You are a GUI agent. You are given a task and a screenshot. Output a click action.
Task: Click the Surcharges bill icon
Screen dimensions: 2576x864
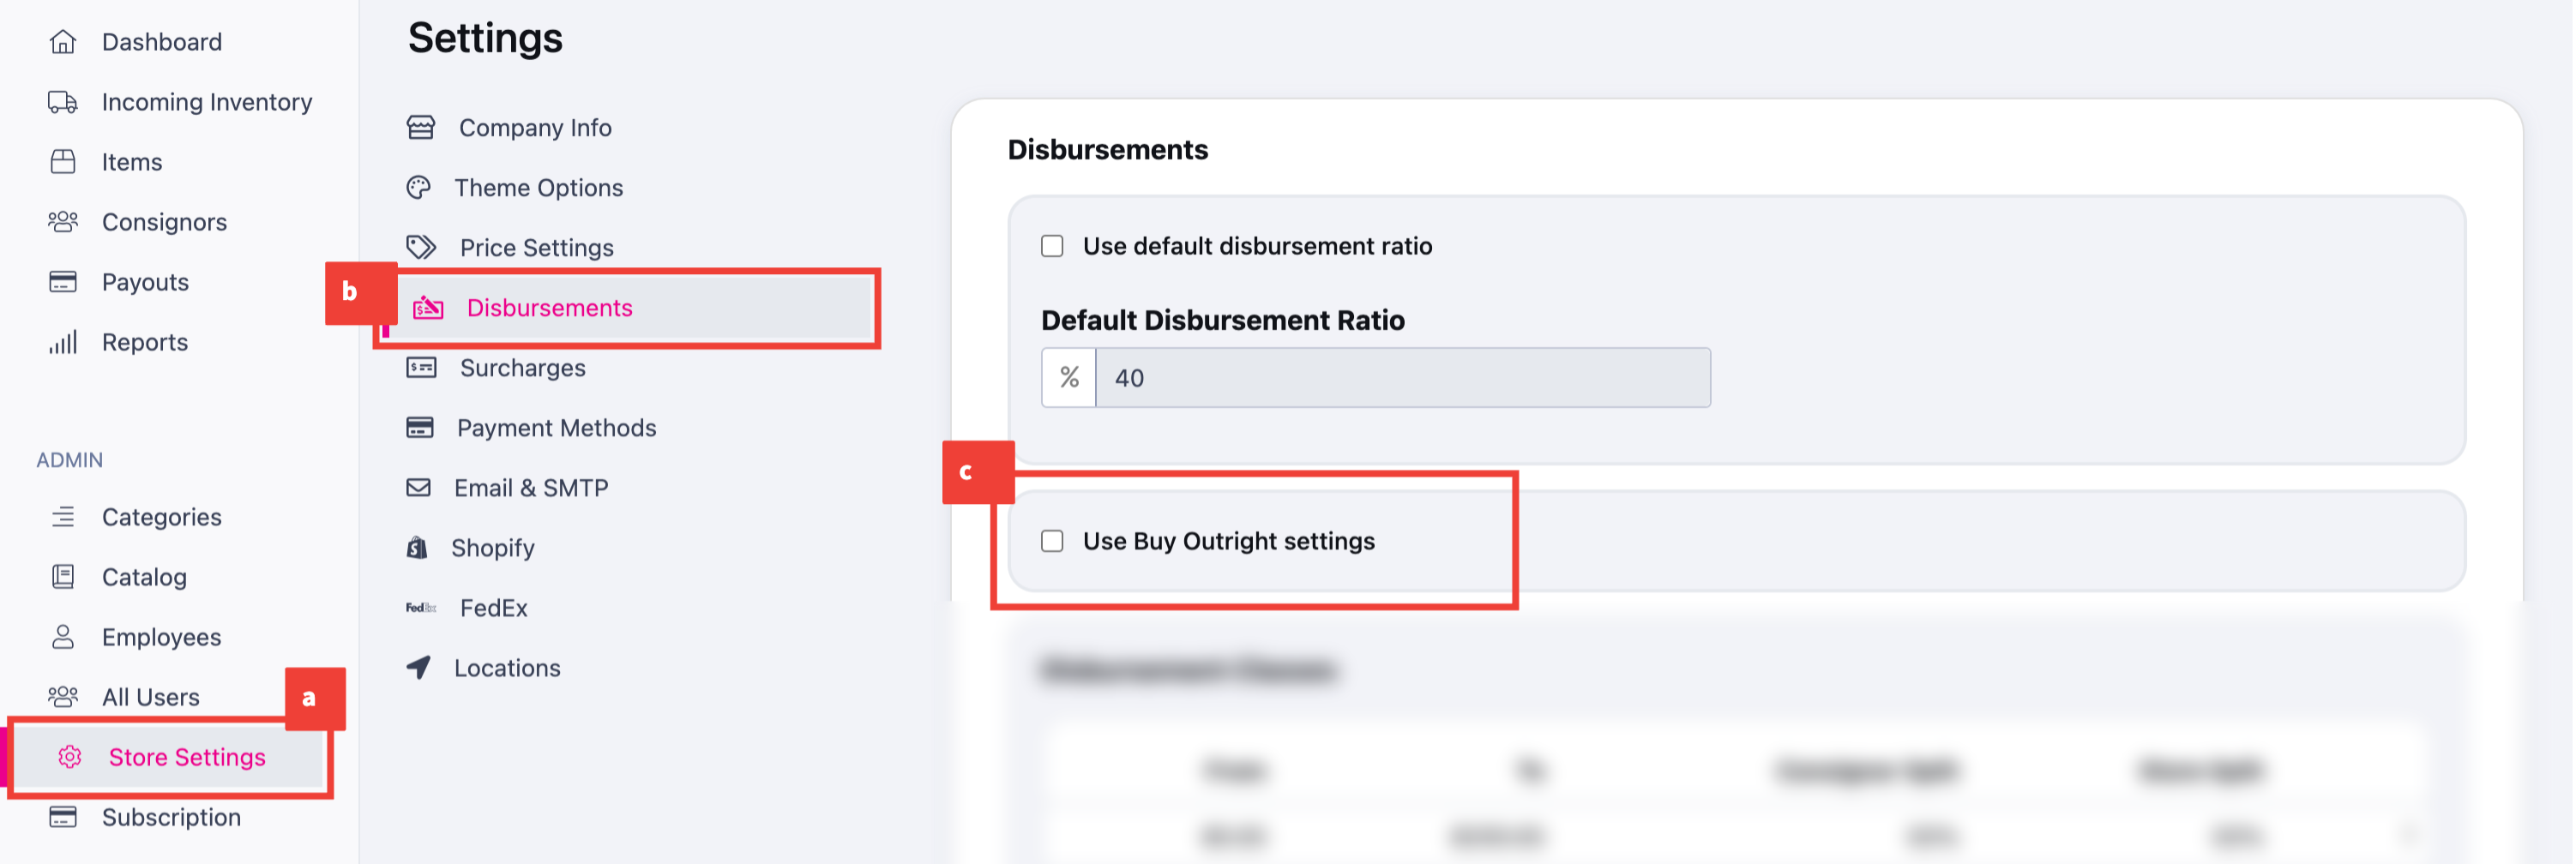pyautogui.click(x=421, y=368)
